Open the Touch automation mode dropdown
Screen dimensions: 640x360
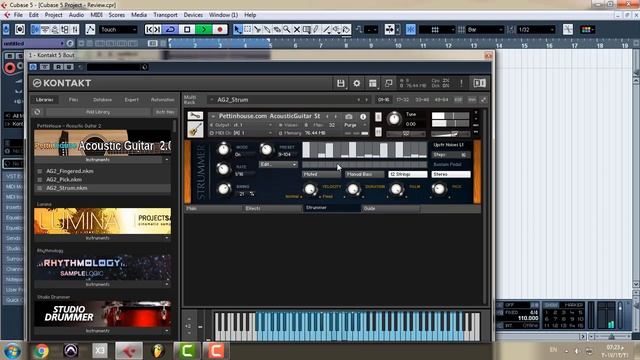pyautogui.click(x=118, y=30)
